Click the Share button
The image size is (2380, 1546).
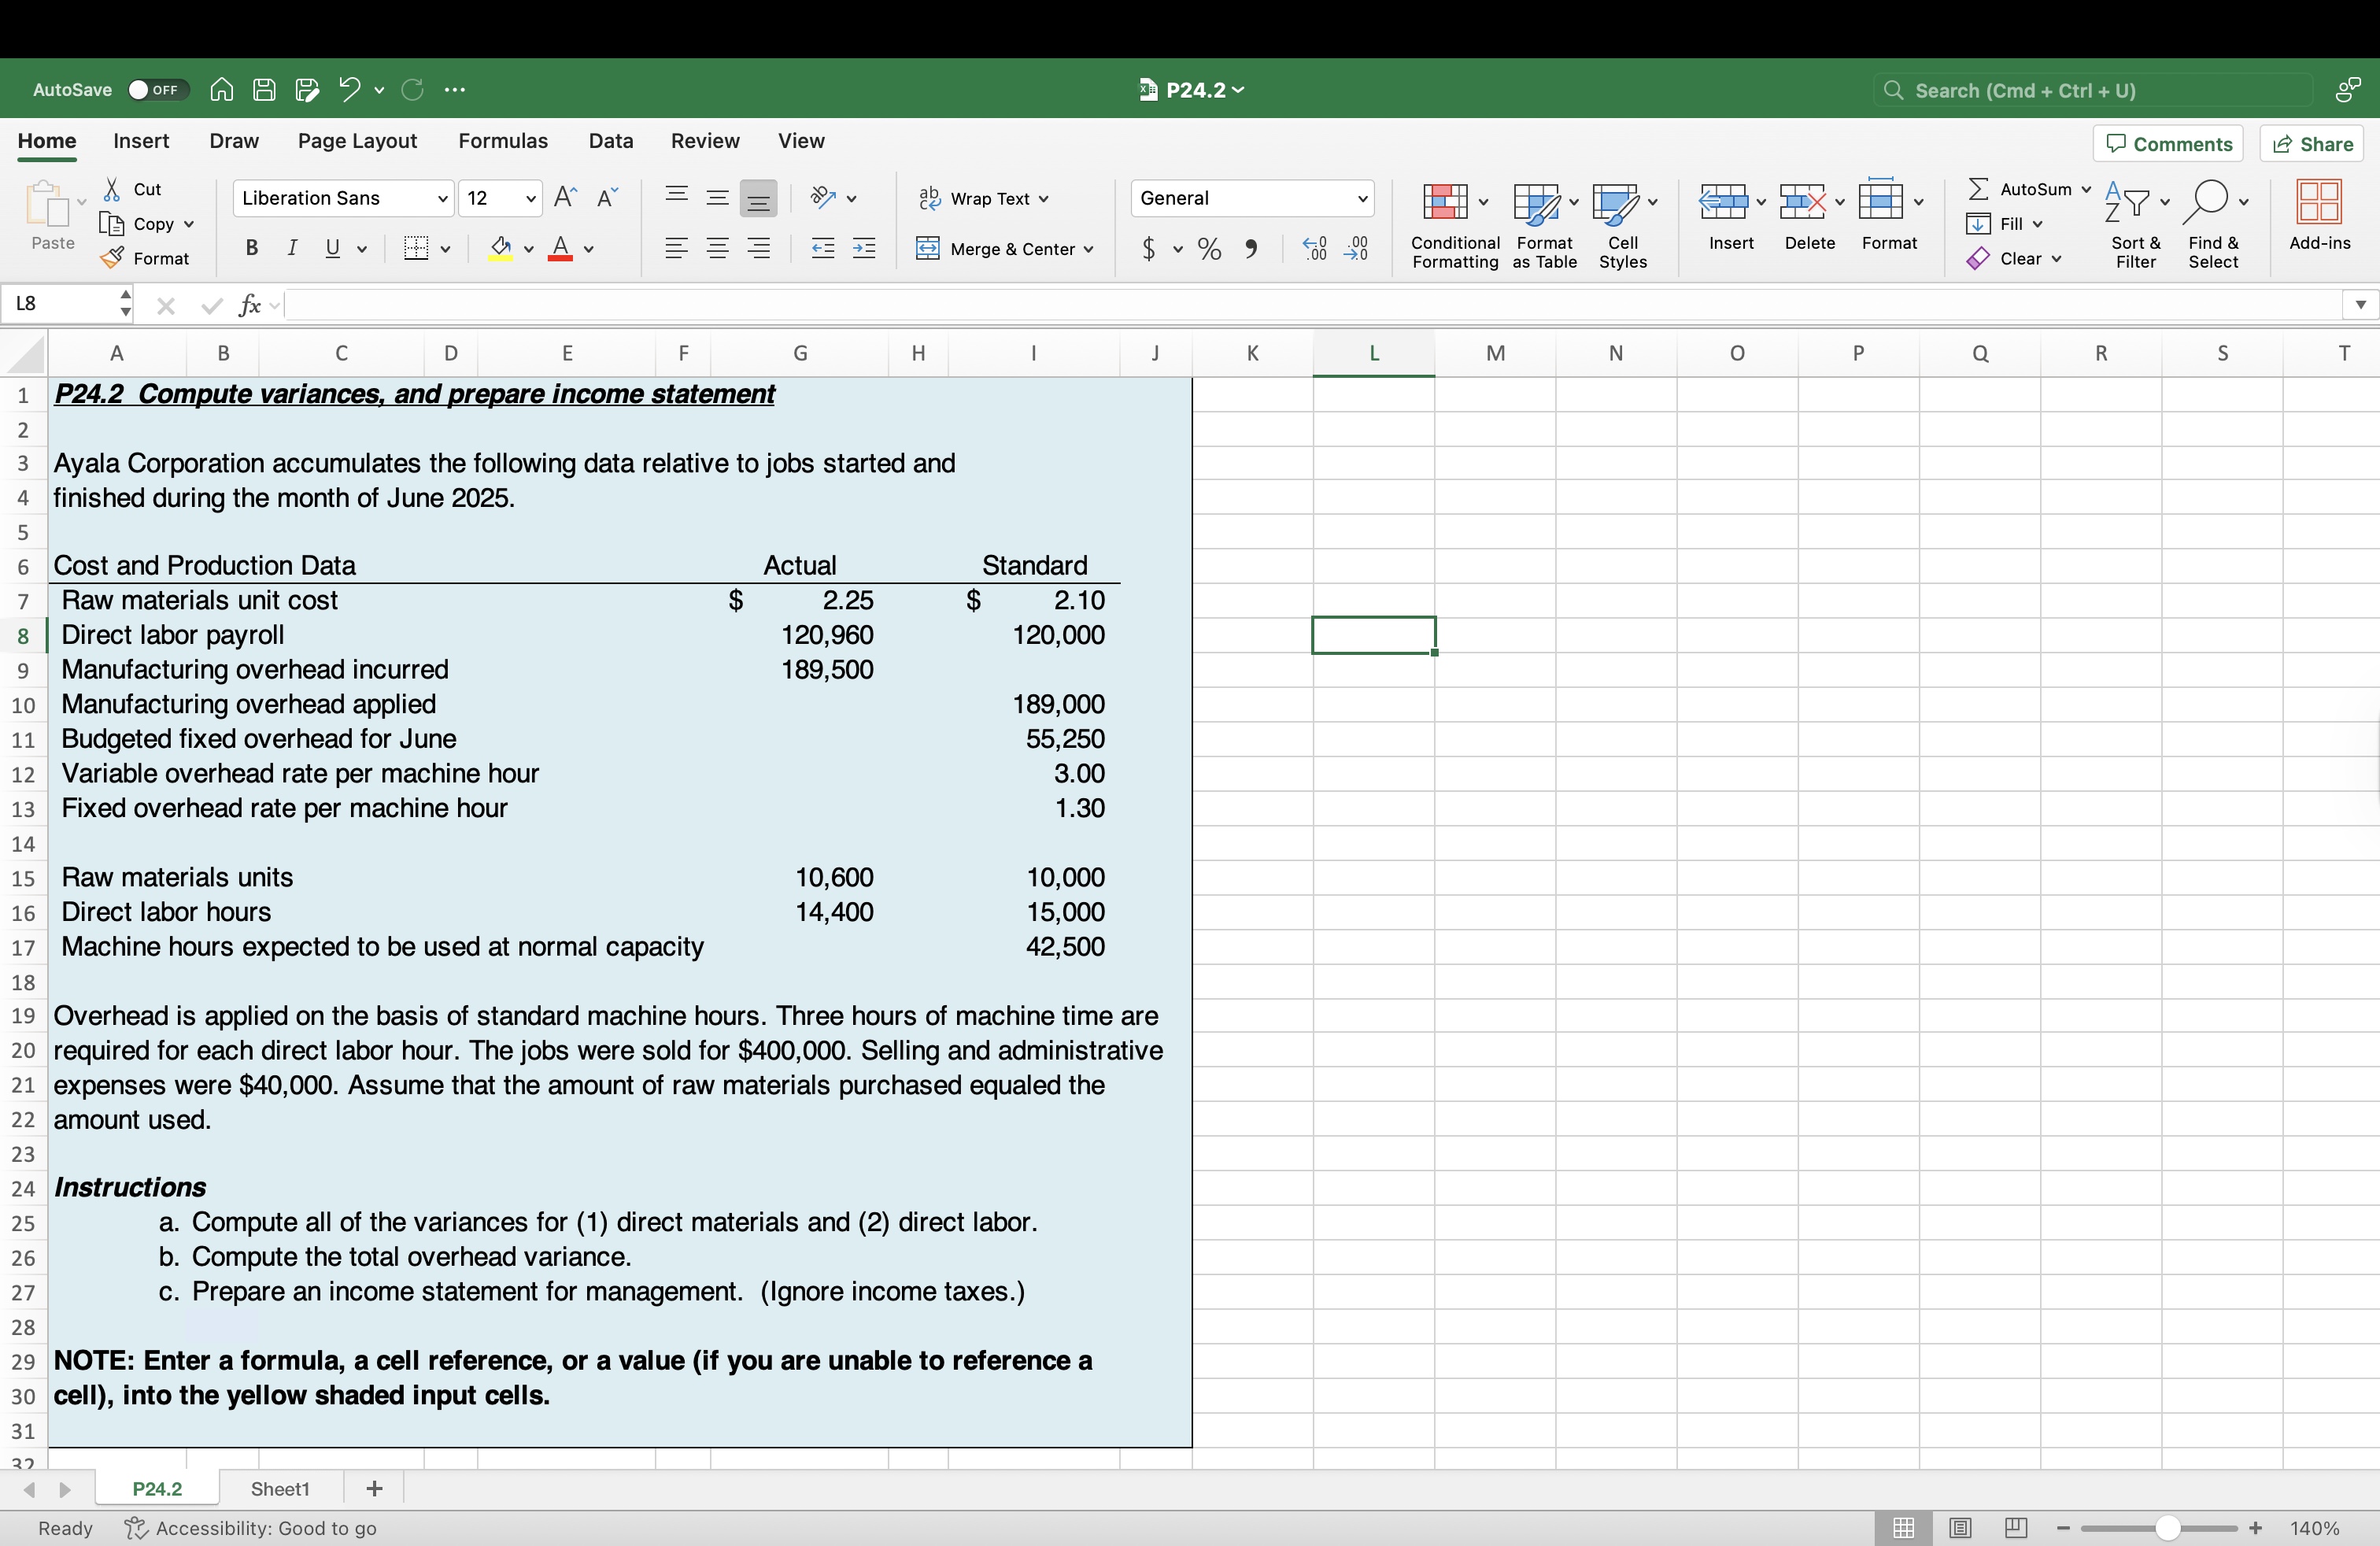(2313, 143)
